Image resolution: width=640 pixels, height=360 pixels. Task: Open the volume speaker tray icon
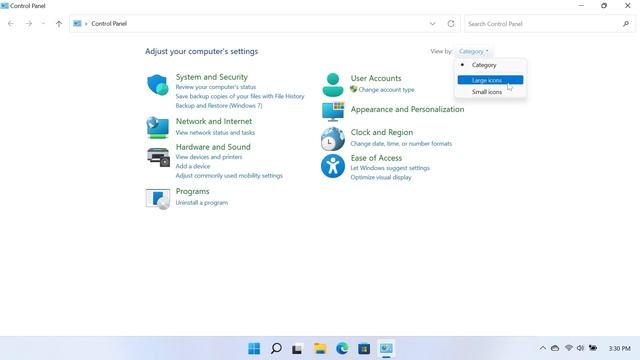580,348
